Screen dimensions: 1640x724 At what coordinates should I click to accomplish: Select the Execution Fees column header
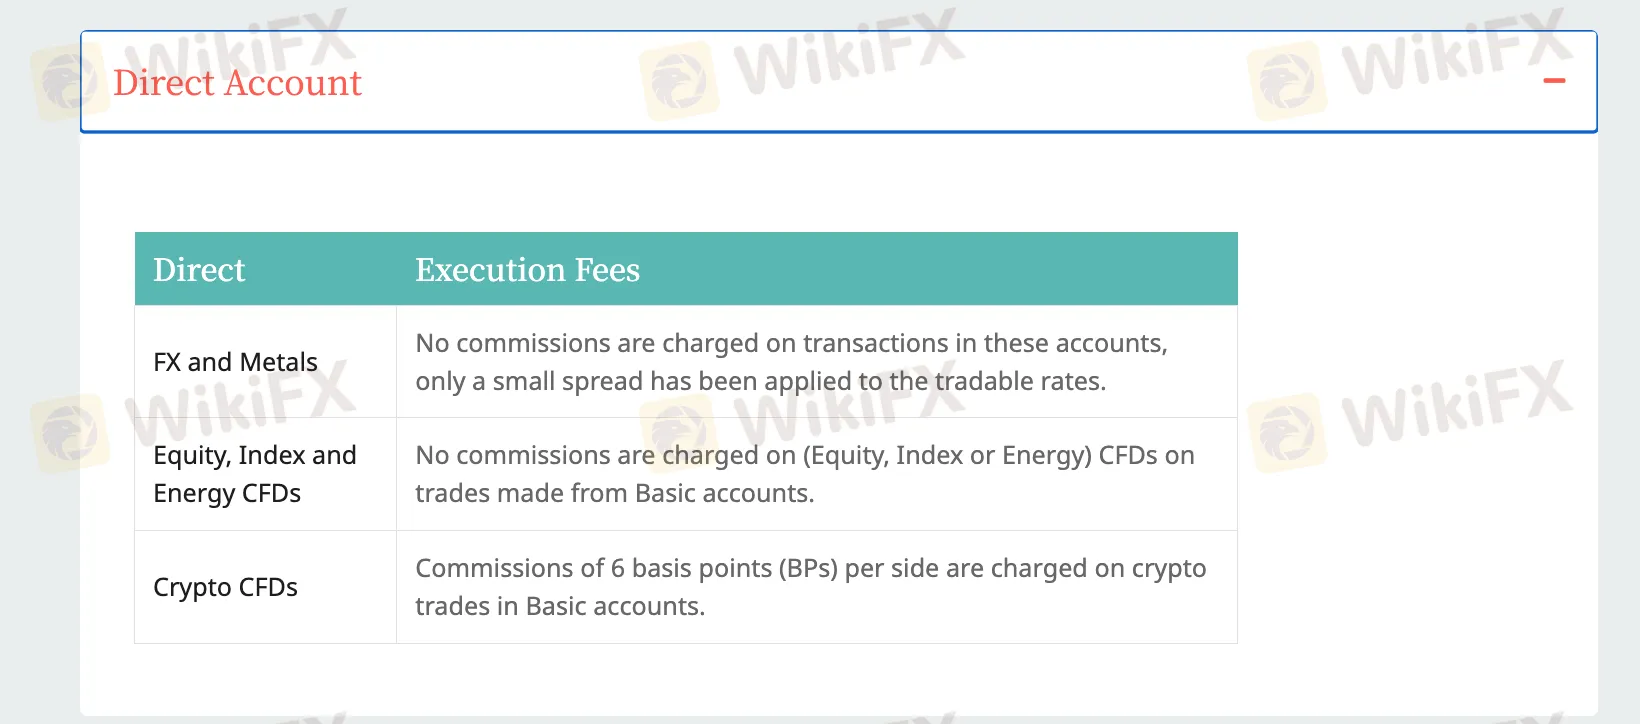coord(527,270)
